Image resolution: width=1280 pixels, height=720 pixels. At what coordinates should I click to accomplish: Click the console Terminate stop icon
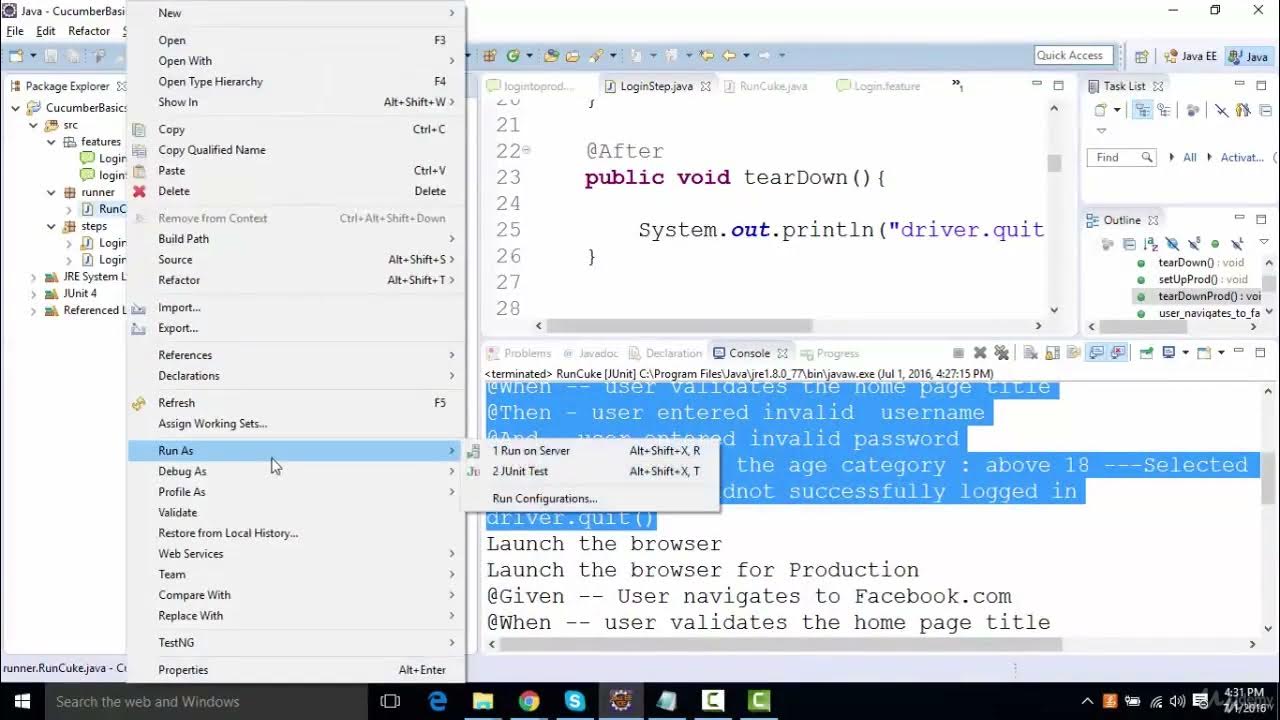[958, 353]
